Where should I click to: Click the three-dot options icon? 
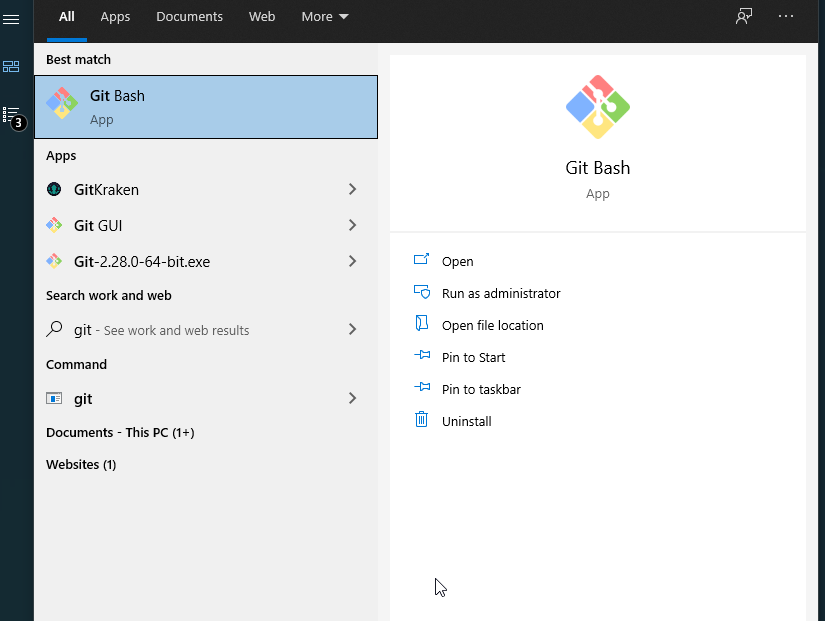(x=786, y=16)
